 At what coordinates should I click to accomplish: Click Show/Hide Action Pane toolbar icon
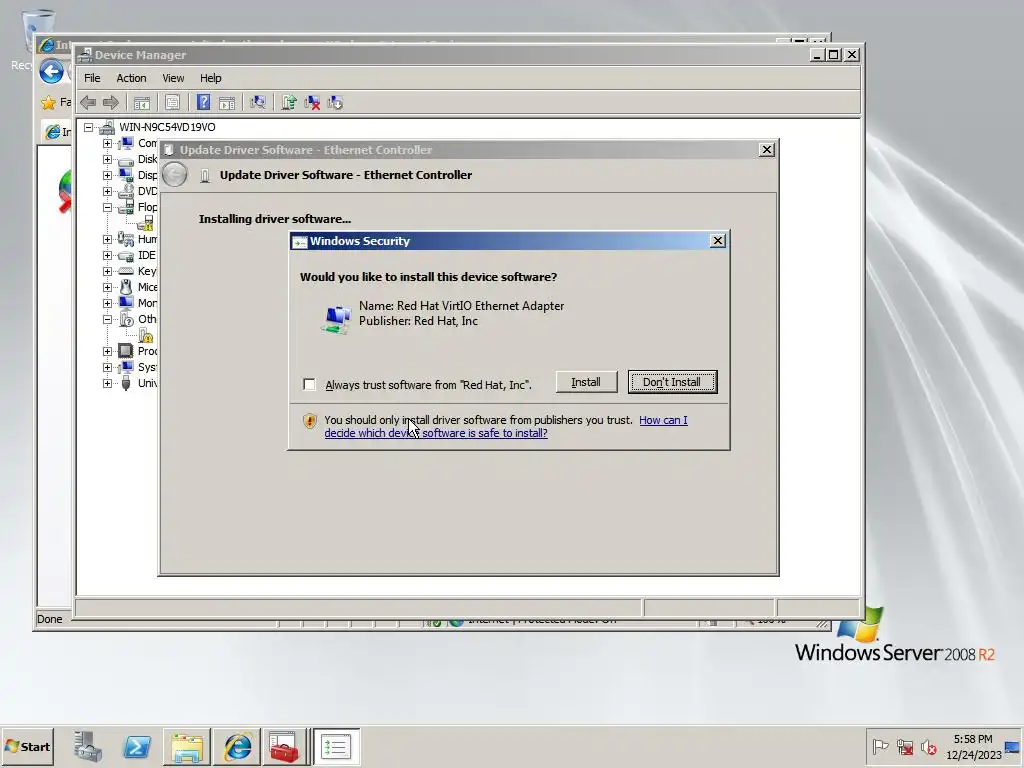(x=227, y=103)
